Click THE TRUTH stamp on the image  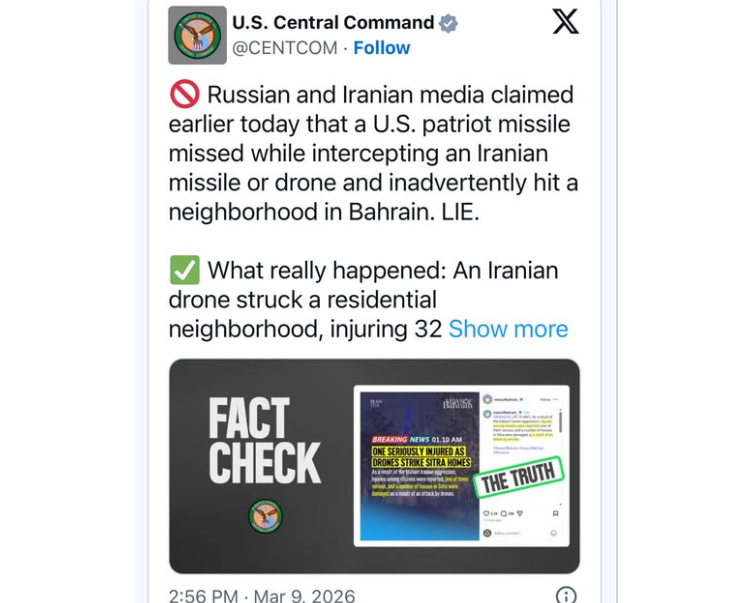[x=519, y=478]
